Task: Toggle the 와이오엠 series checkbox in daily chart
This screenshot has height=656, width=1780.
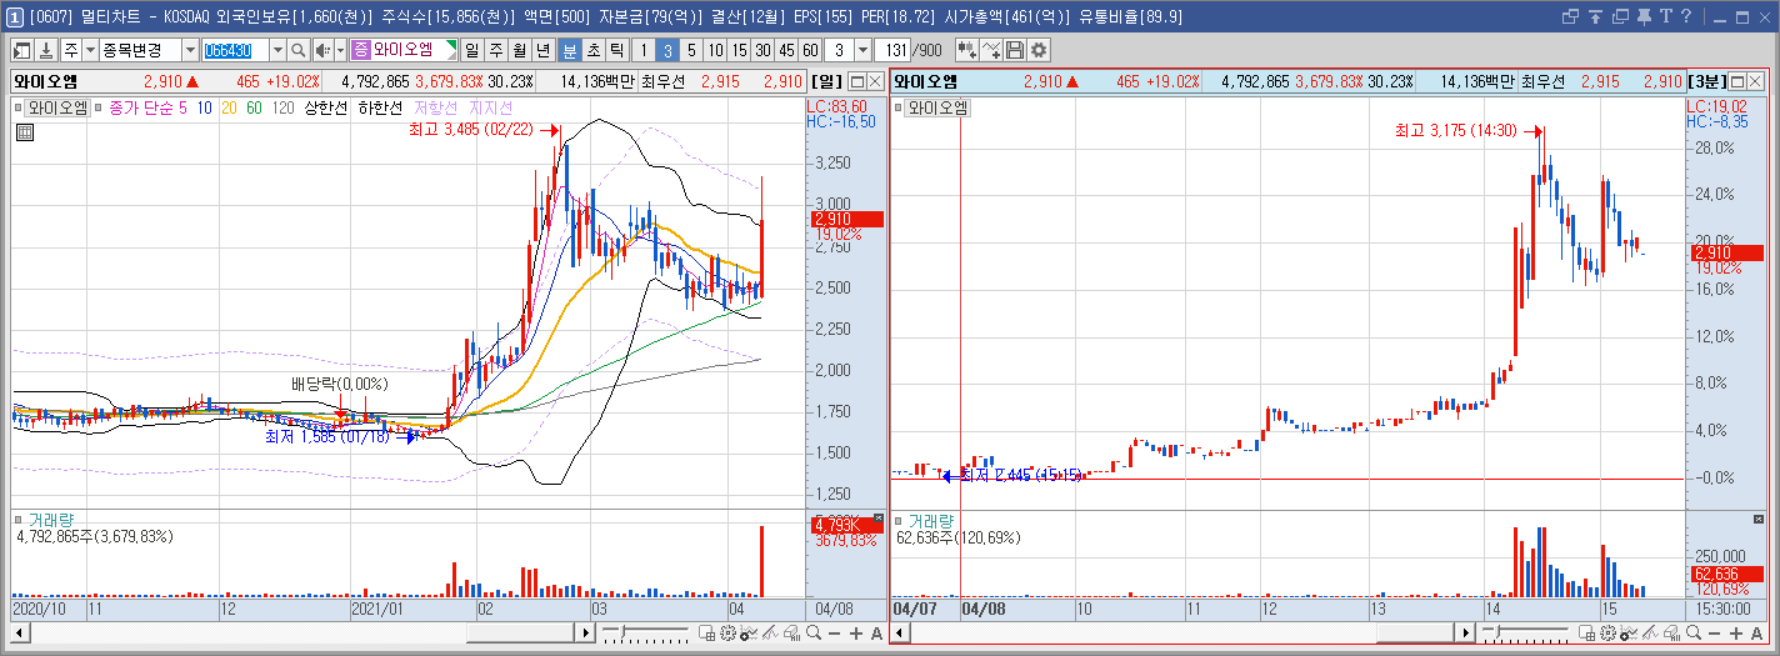Action: [x=18, y=108]
